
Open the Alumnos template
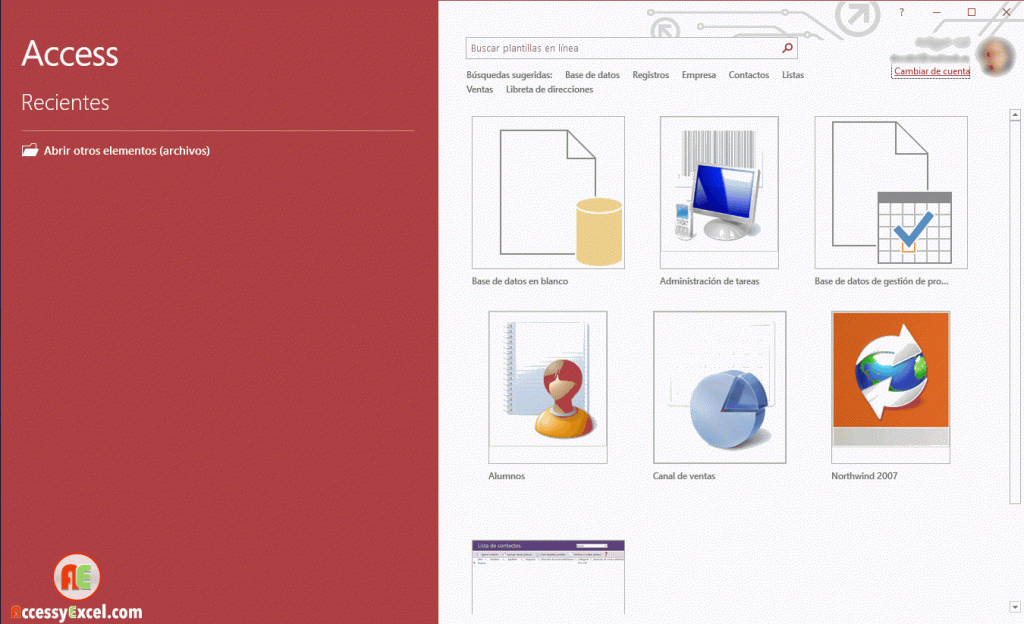(x=547, y=387)
